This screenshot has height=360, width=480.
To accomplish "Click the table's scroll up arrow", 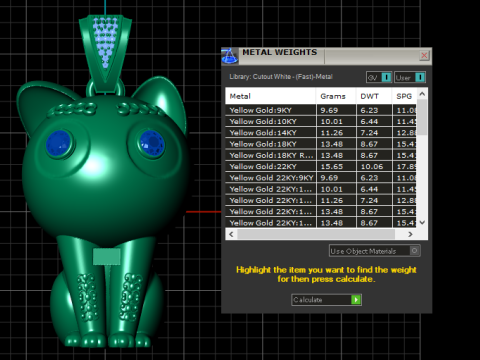I will (422, 94).
